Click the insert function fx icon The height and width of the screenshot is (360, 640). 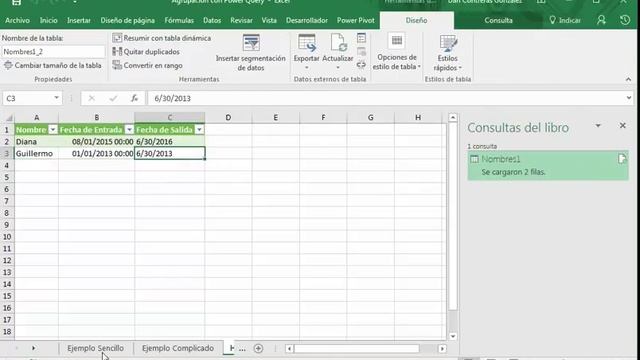coord(134,98)
